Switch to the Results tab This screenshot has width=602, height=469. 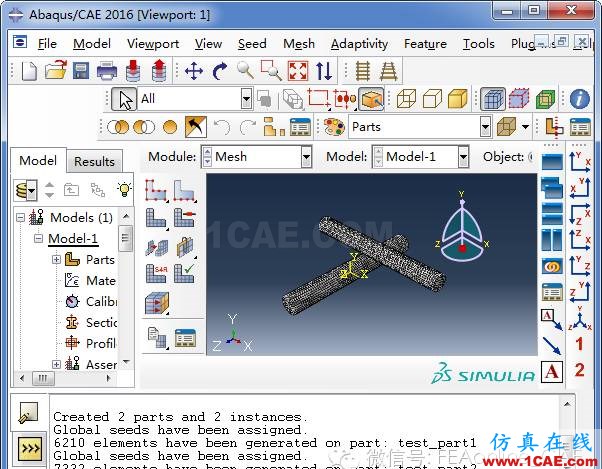click(x=94, y=161)
